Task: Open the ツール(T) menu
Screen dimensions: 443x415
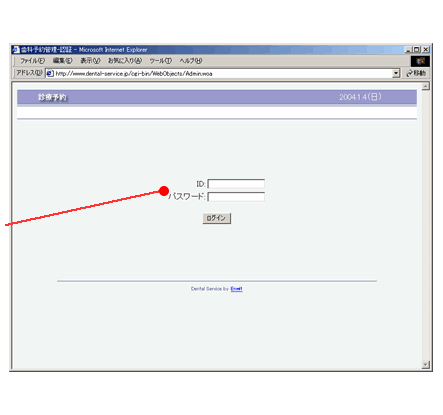Action: (160, 61)
